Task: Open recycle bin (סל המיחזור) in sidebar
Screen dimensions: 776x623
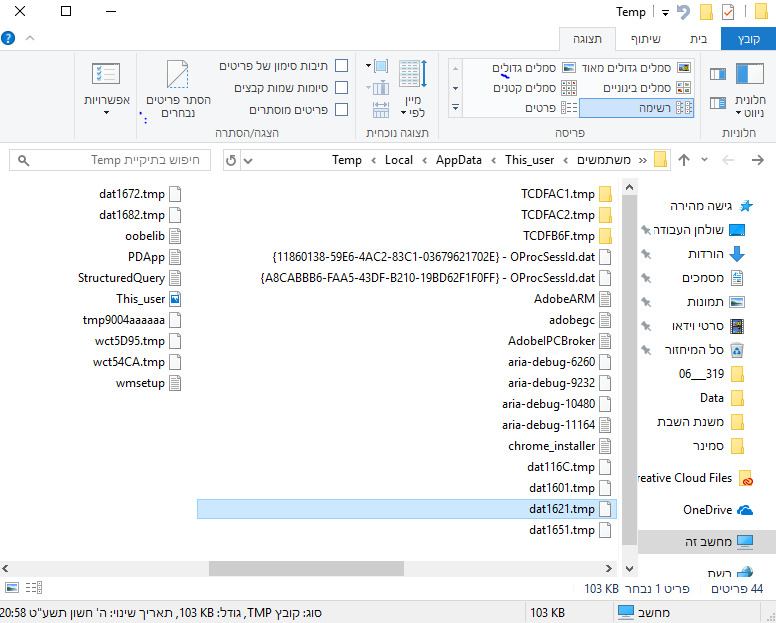Action: pyautogui.click(x=704, y=350)
